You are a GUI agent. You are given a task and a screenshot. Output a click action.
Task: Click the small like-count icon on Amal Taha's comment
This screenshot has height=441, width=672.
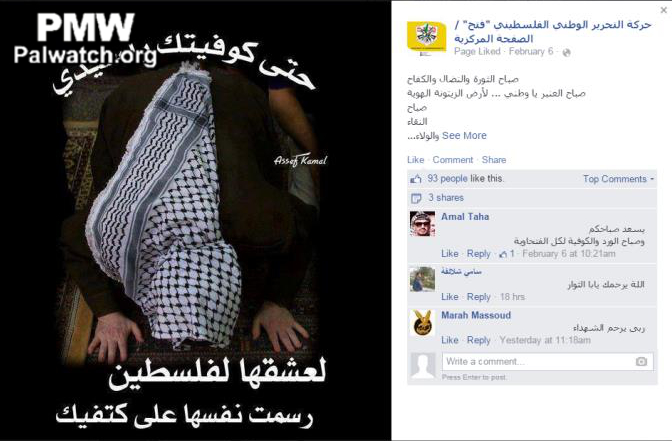[x=503, y=254]
